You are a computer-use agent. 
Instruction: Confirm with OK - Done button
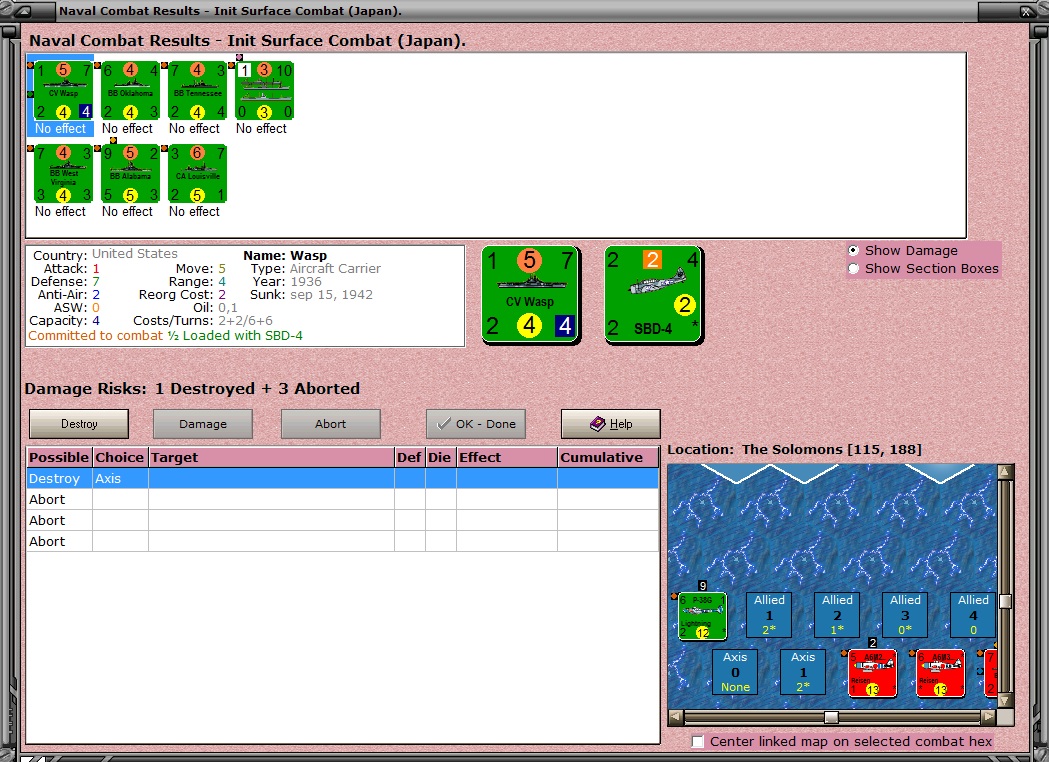tap(476, 424)
